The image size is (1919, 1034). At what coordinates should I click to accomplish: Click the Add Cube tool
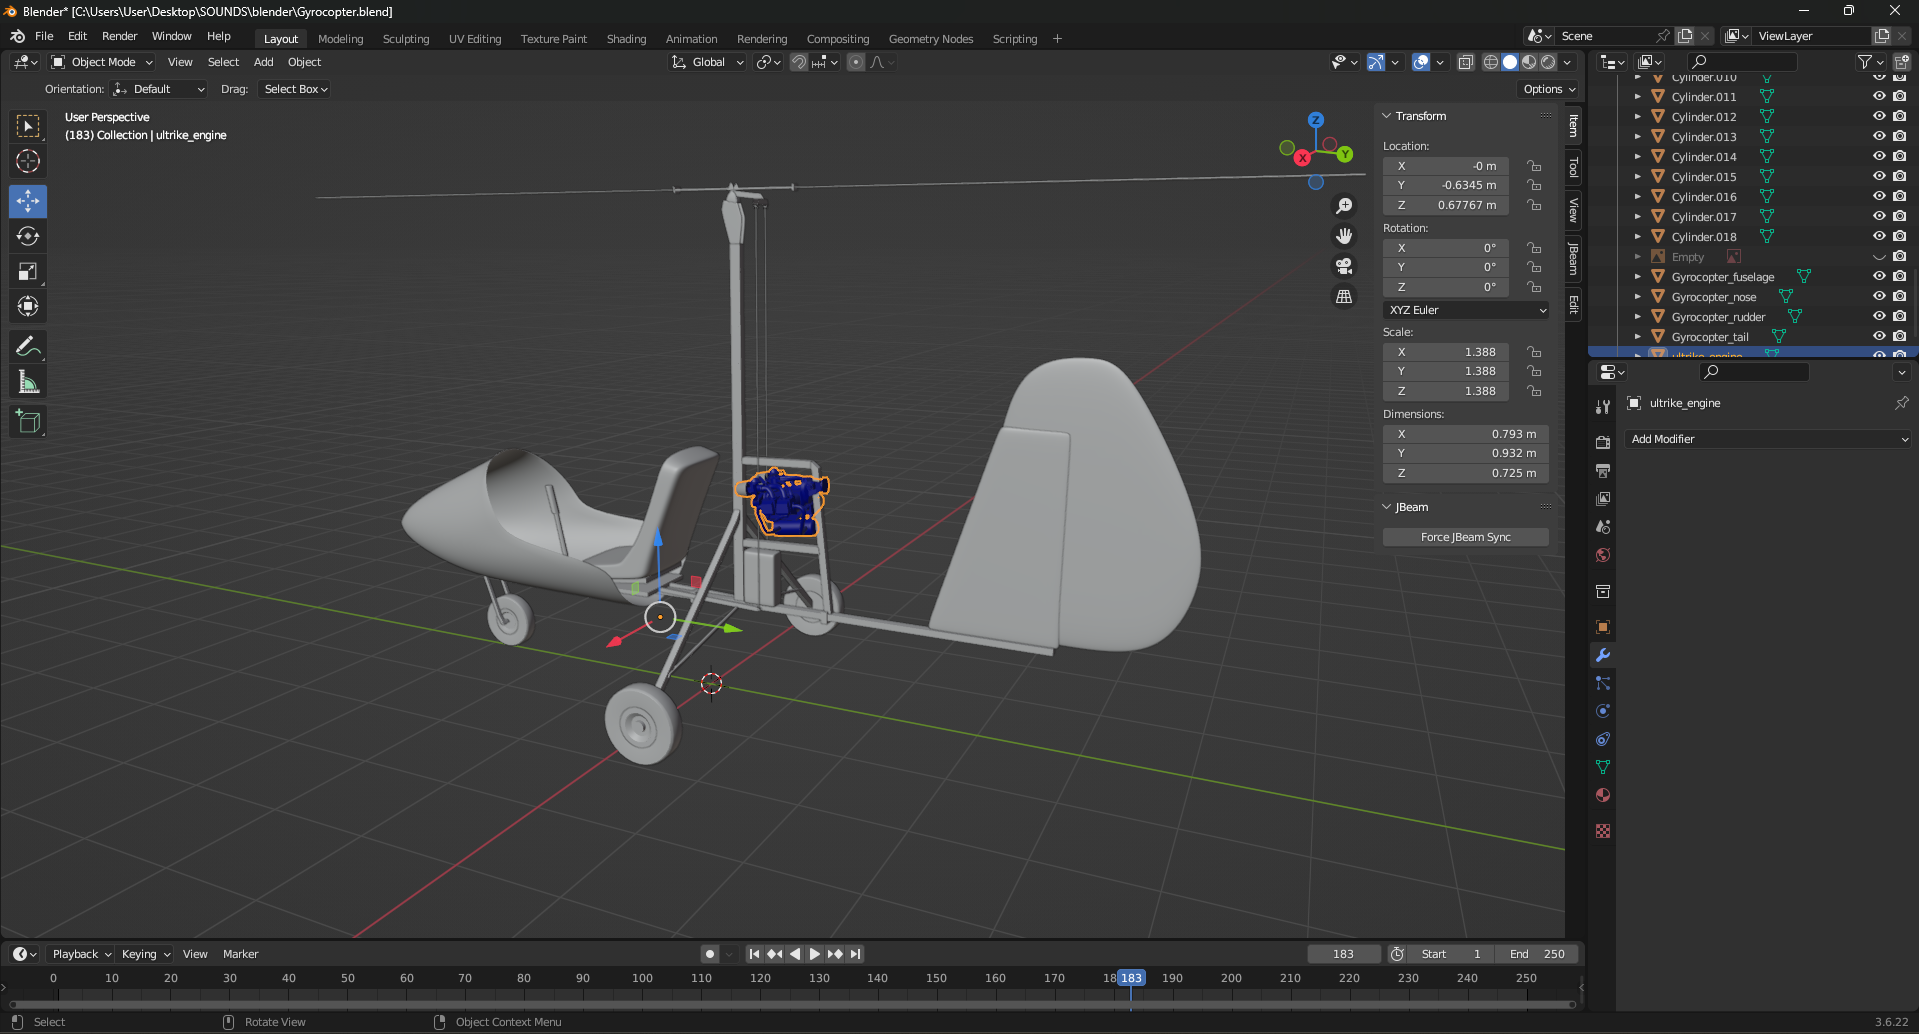[x=28, y=422]
